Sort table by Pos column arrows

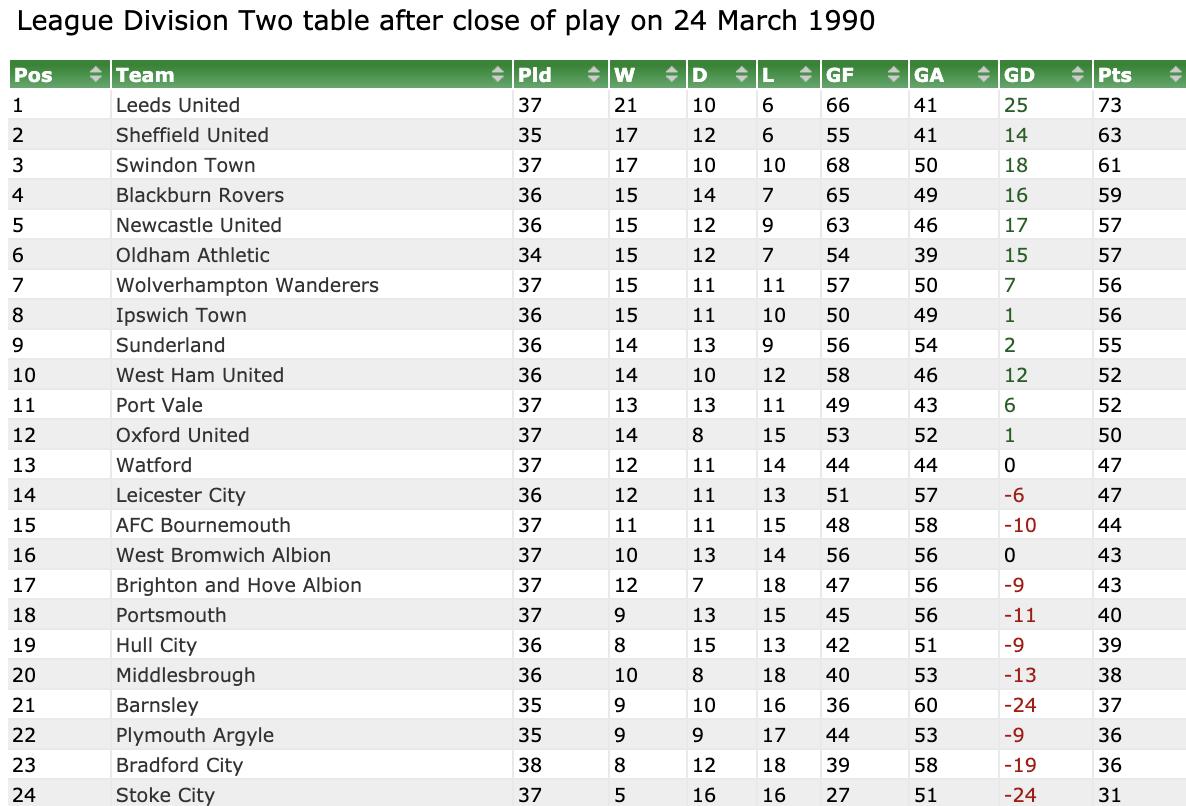coord(95,74)
